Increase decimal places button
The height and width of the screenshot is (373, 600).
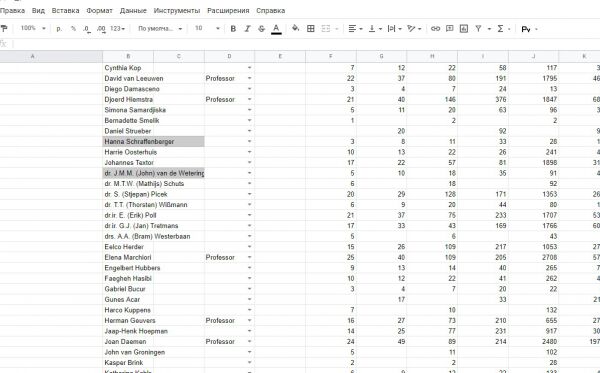coord(101,29)
